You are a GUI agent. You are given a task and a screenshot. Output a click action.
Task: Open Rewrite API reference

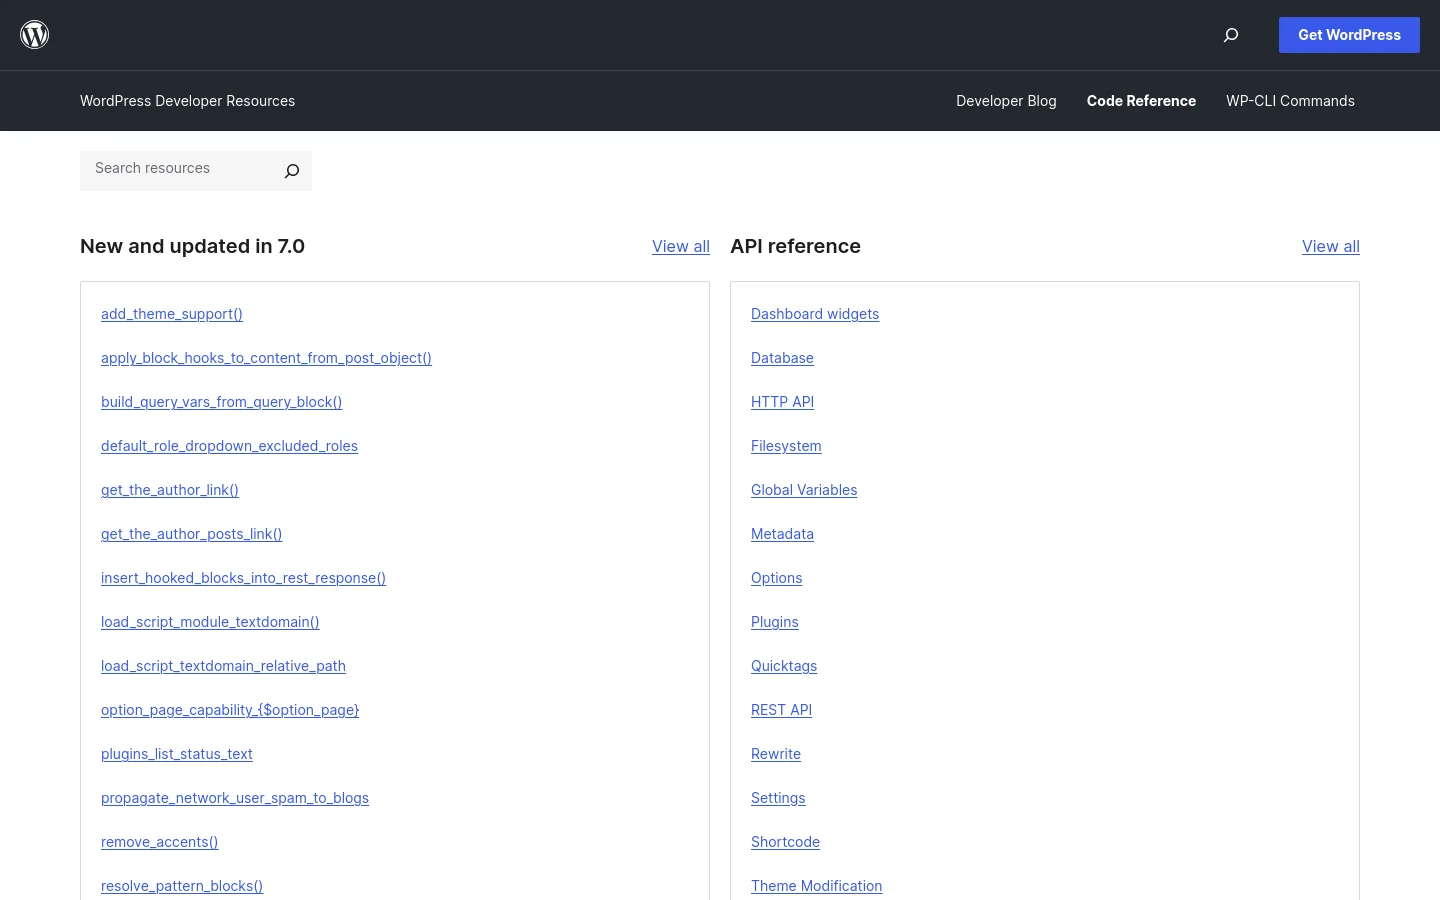click(x=776, y=754)
